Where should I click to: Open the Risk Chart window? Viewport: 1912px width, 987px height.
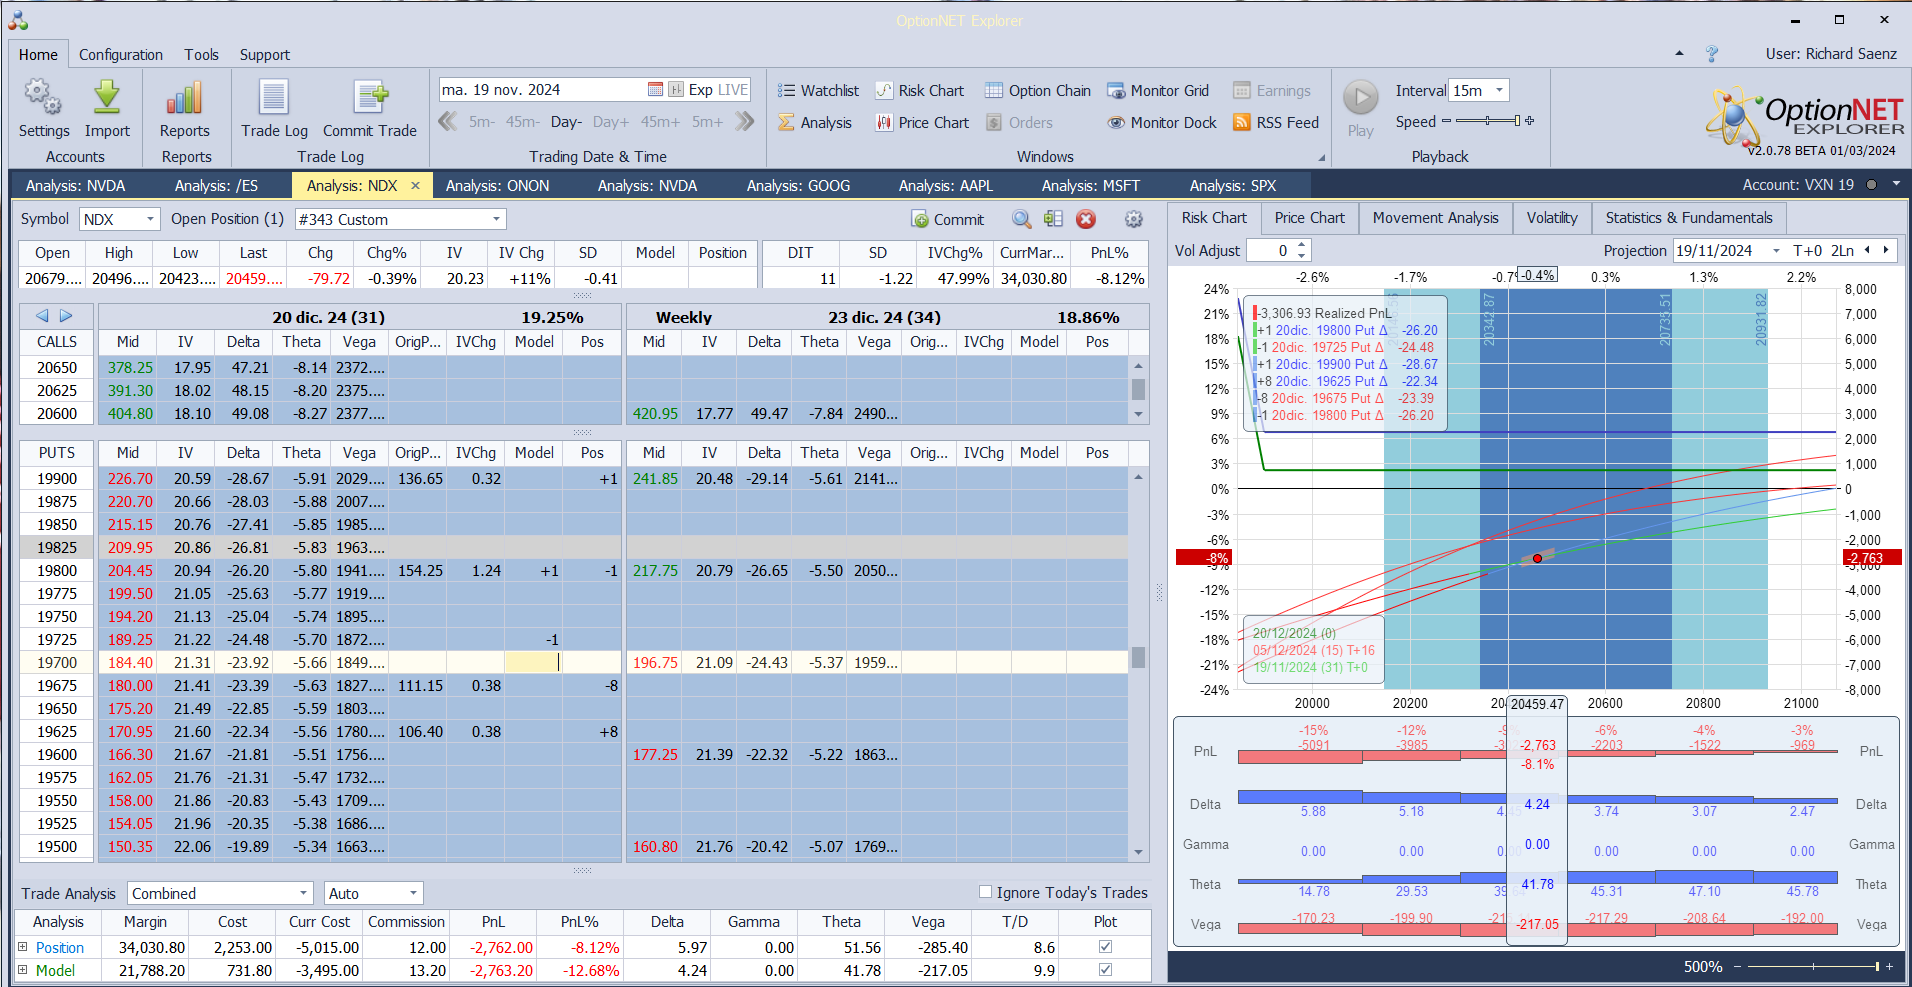(x=919, y=90)
